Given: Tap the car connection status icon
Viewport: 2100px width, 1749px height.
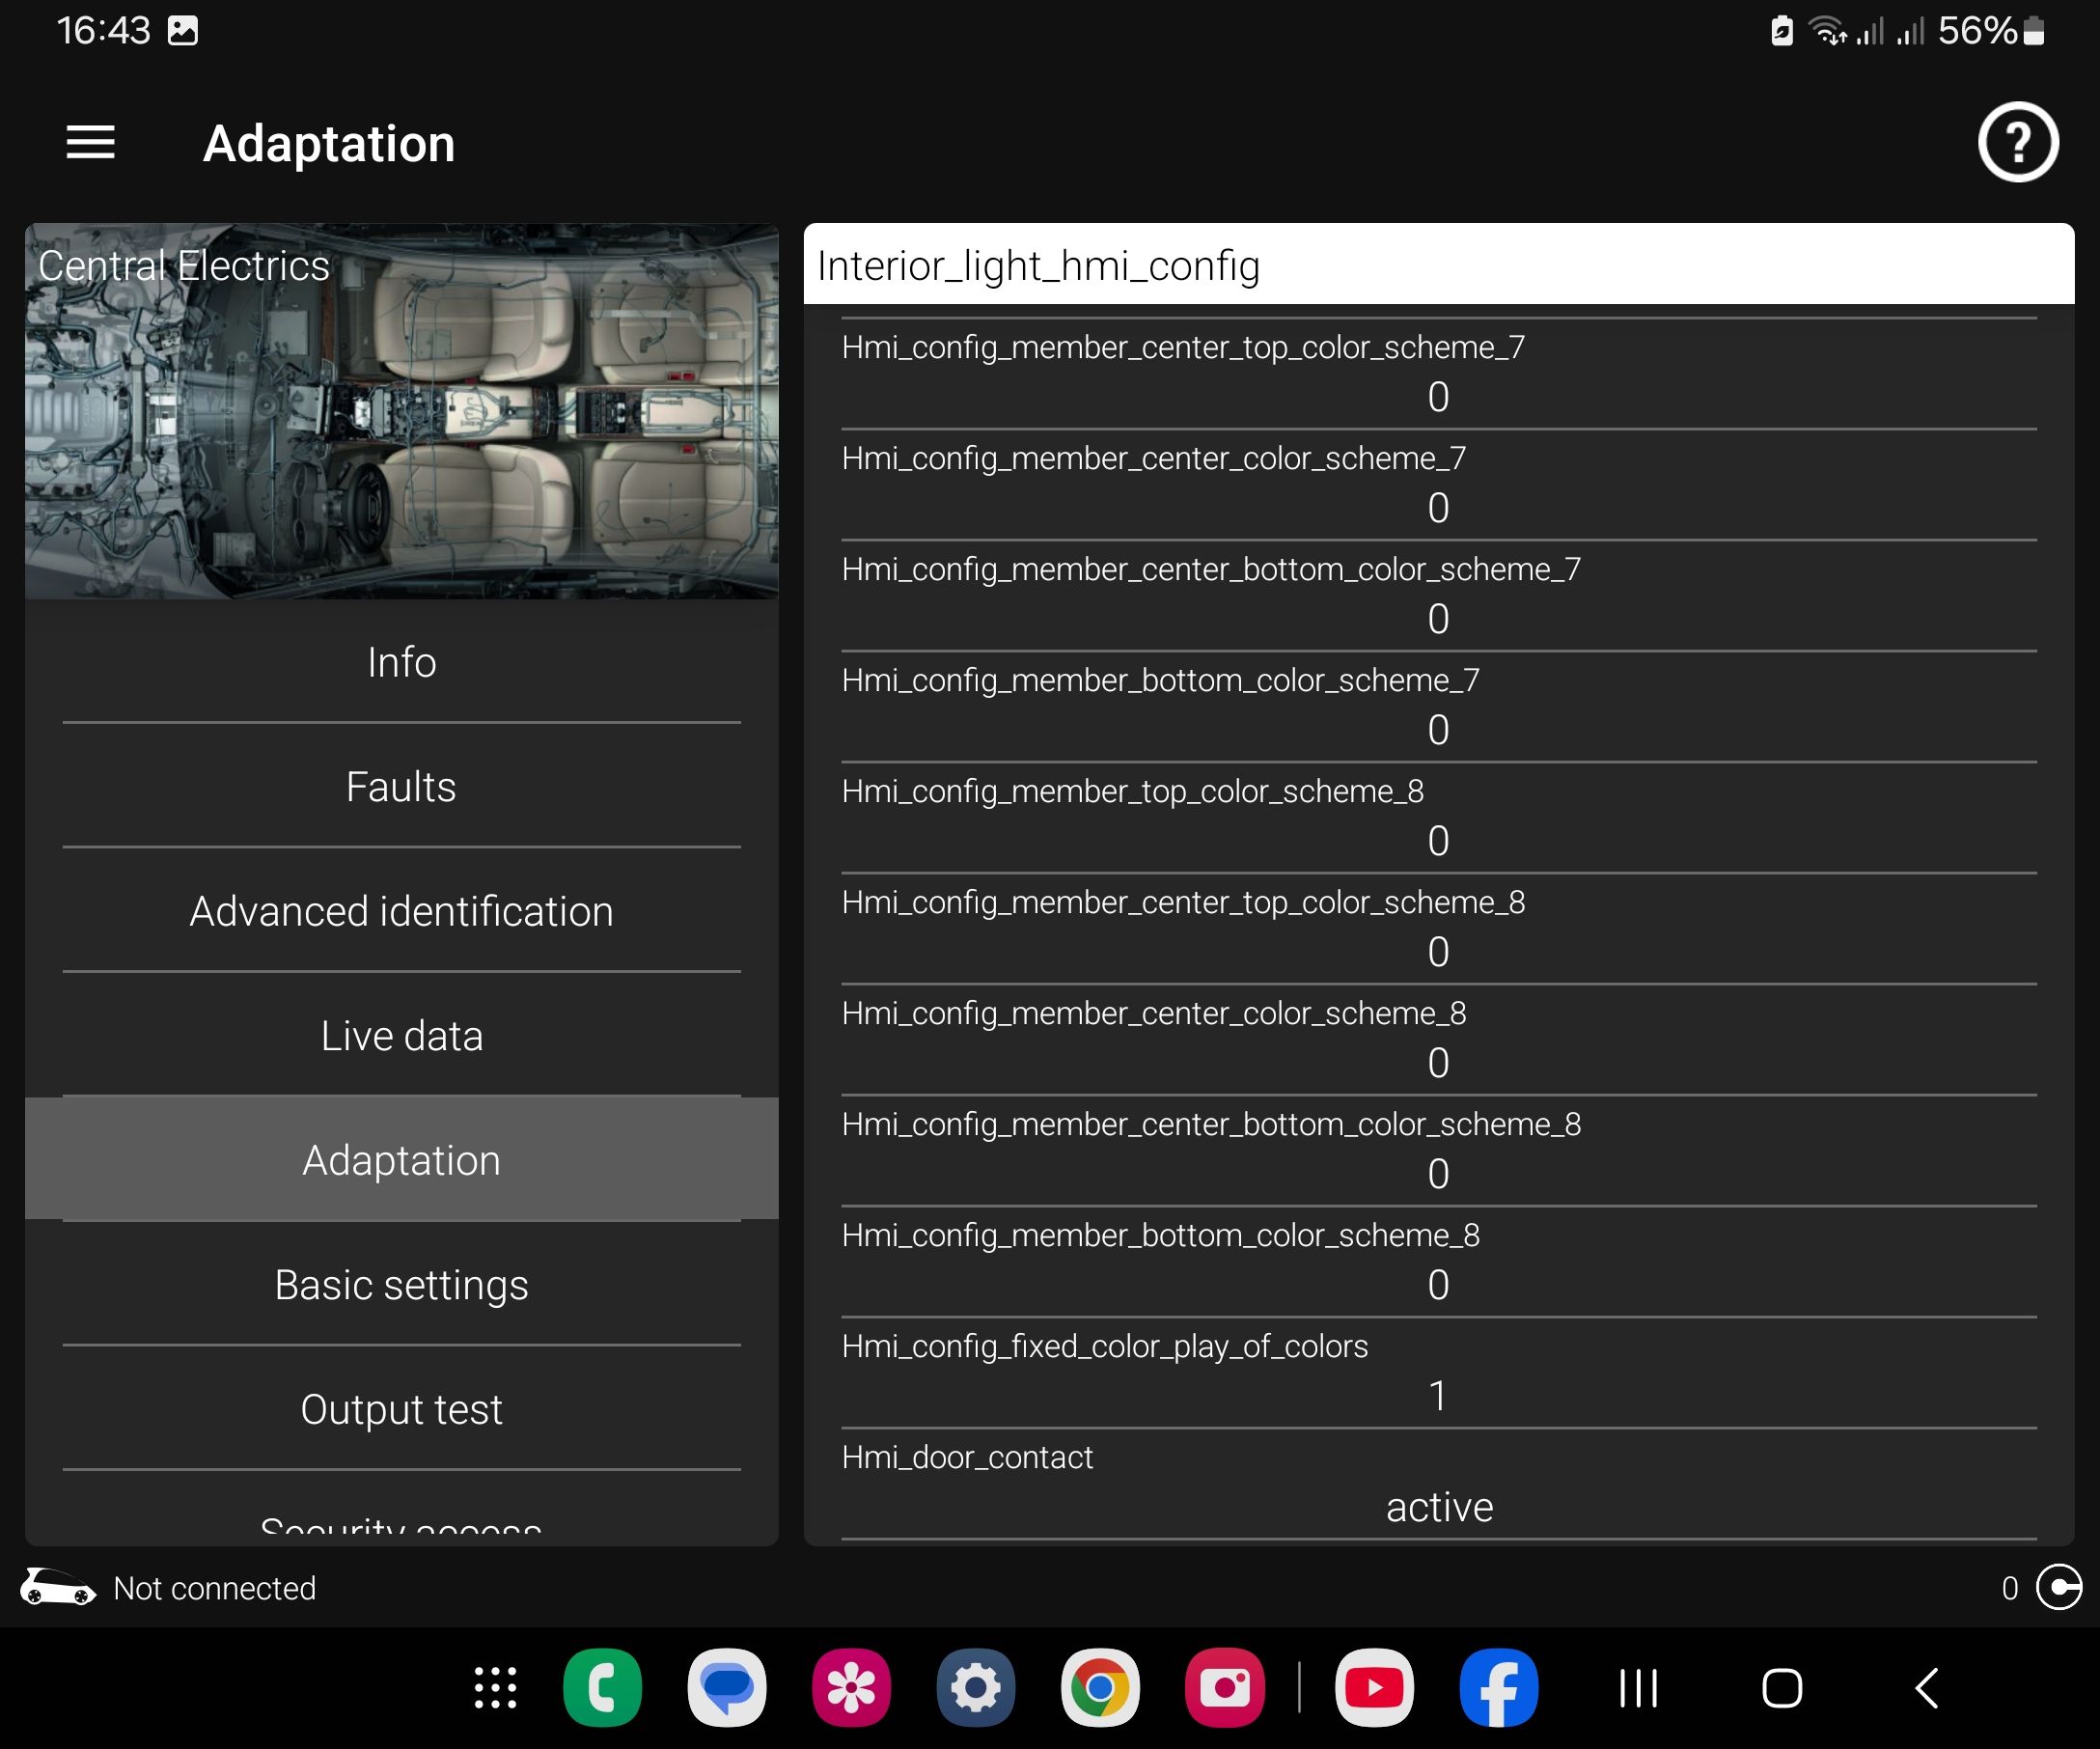Looking at the screenshot, I should click(x=58, y=1587).
